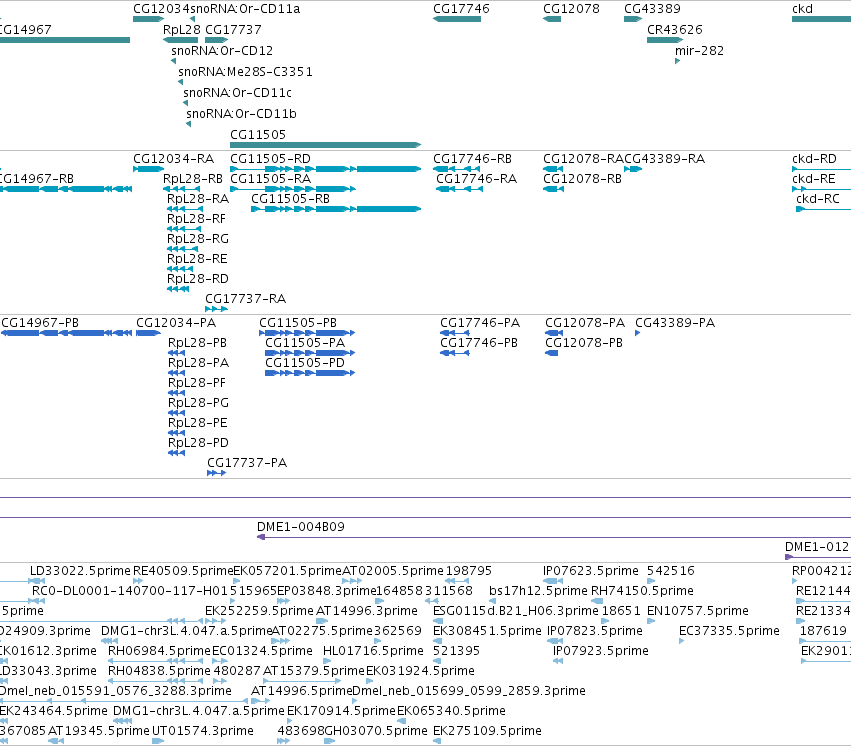Click the CG17746 gene label
Image resolution: width=851 pixels, height=746 pixels.
pos(461,9)
